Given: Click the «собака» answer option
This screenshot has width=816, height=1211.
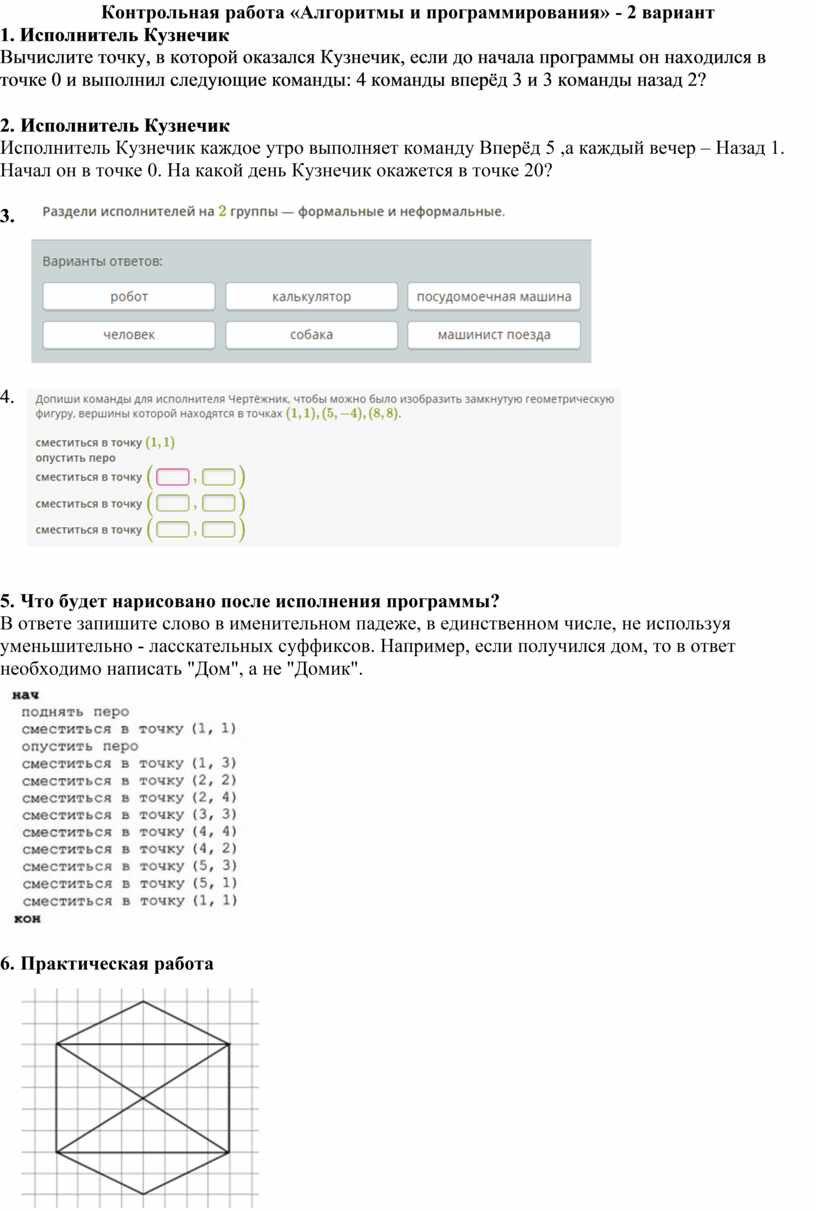Looking at the screenshot, I should click(x=311, y=335).
